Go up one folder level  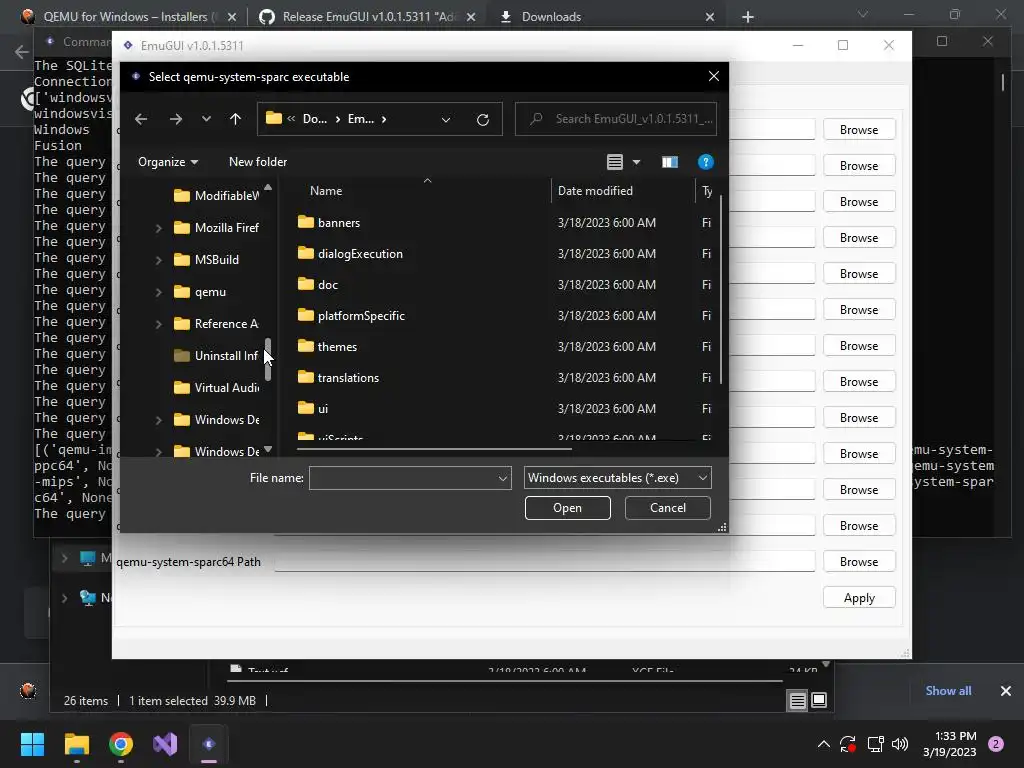pos(235,119)
